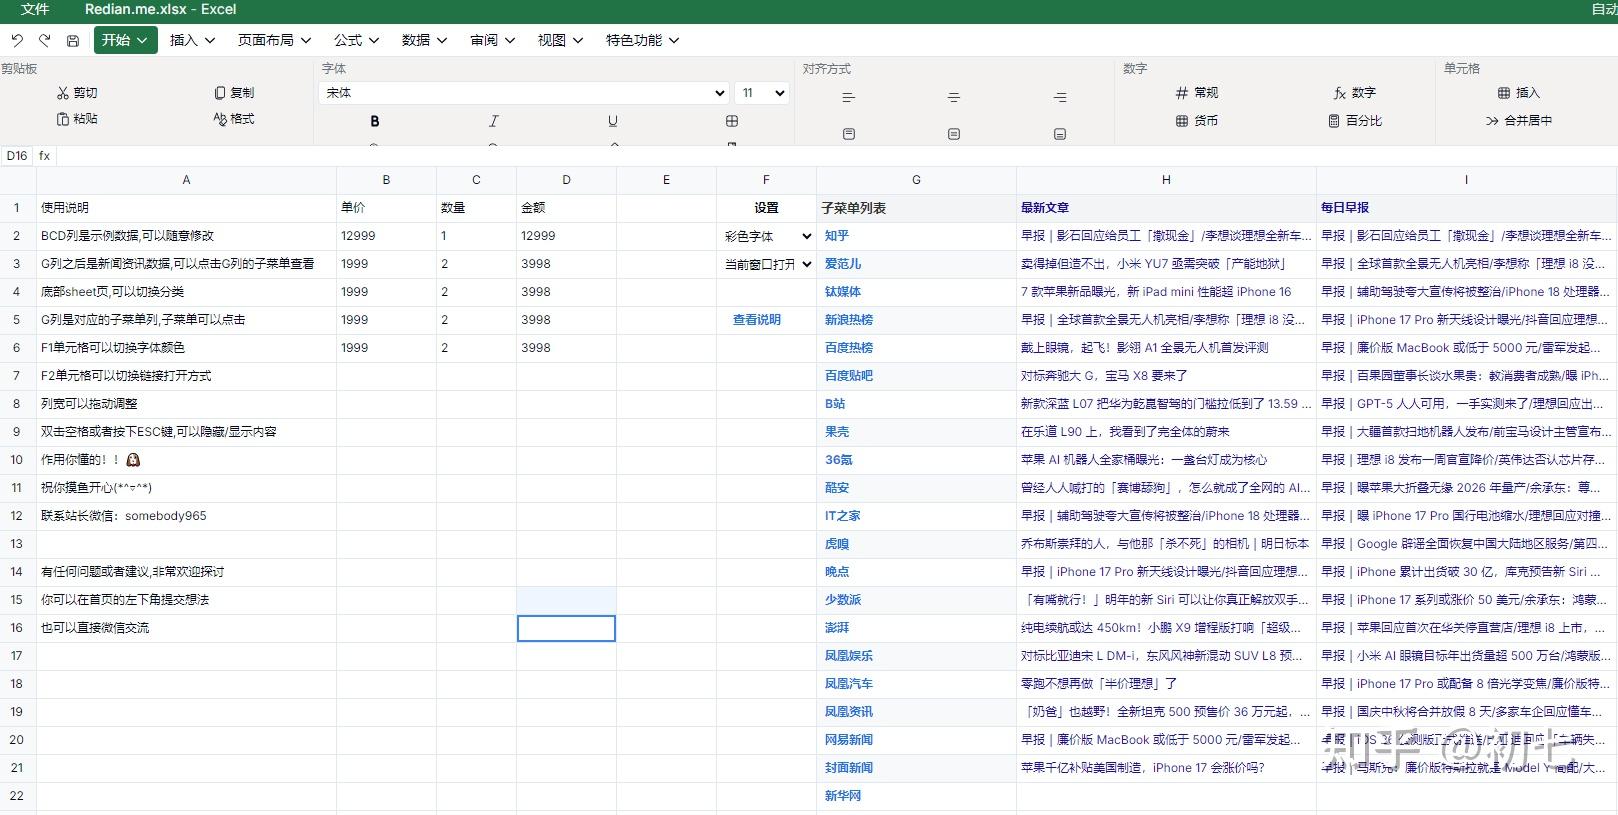Image resolution: width=1618 pixels, height=815 pixels.
Task: Select the 每日早报 header cell
Action: coord(1466,208)
